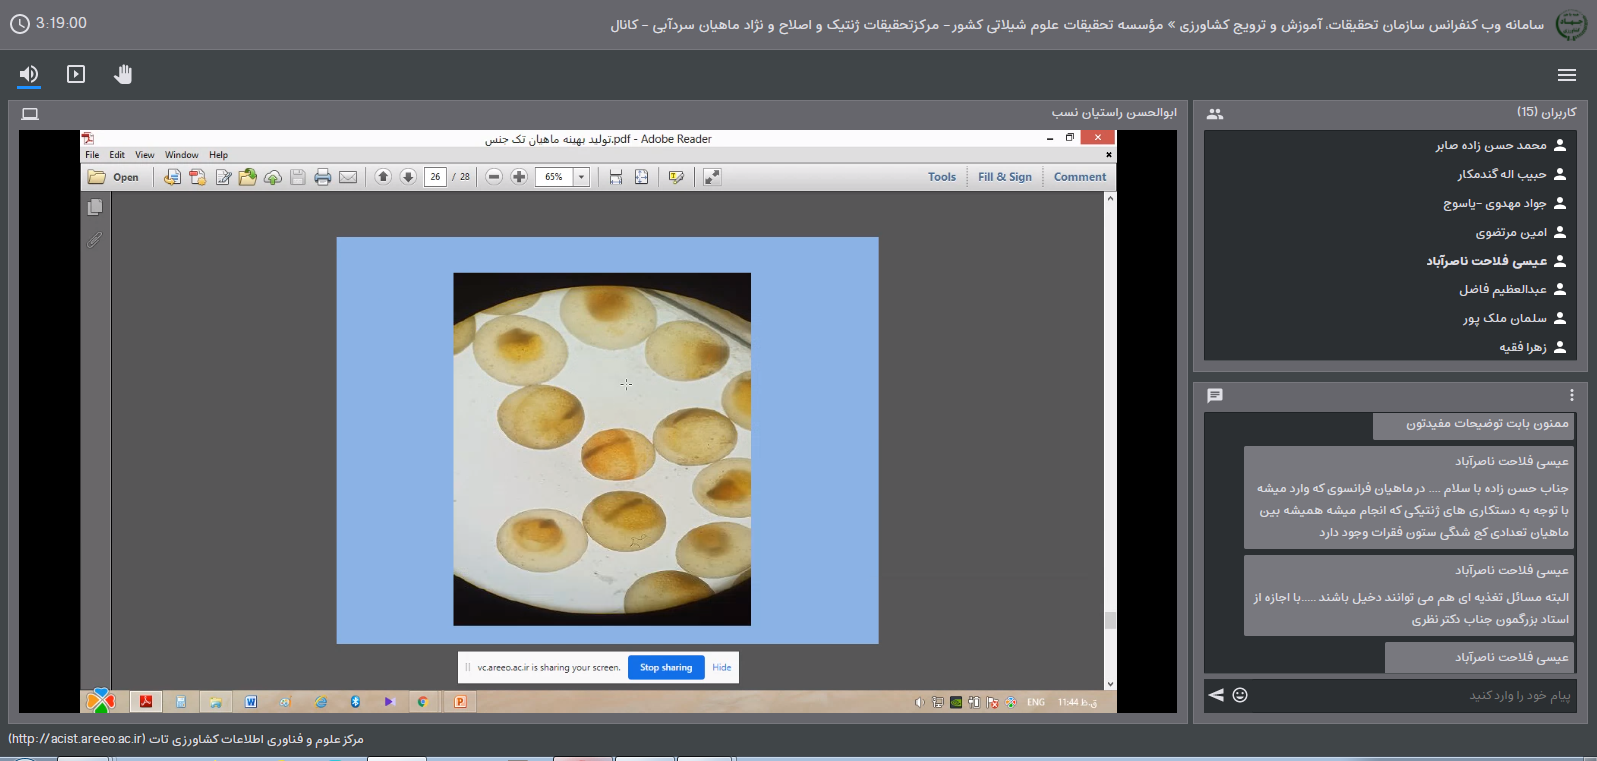
Task: Click the zoom in plus icon
Action: (x=519, y=177)
